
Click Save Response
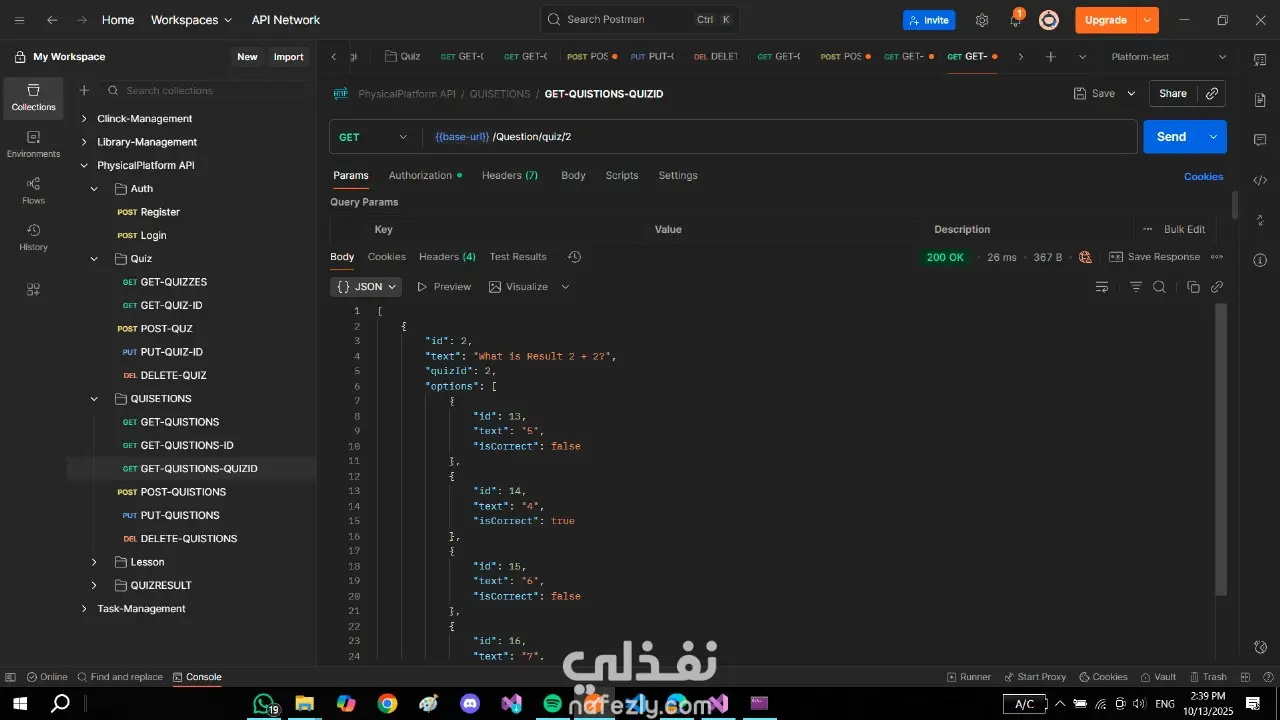1154,257
